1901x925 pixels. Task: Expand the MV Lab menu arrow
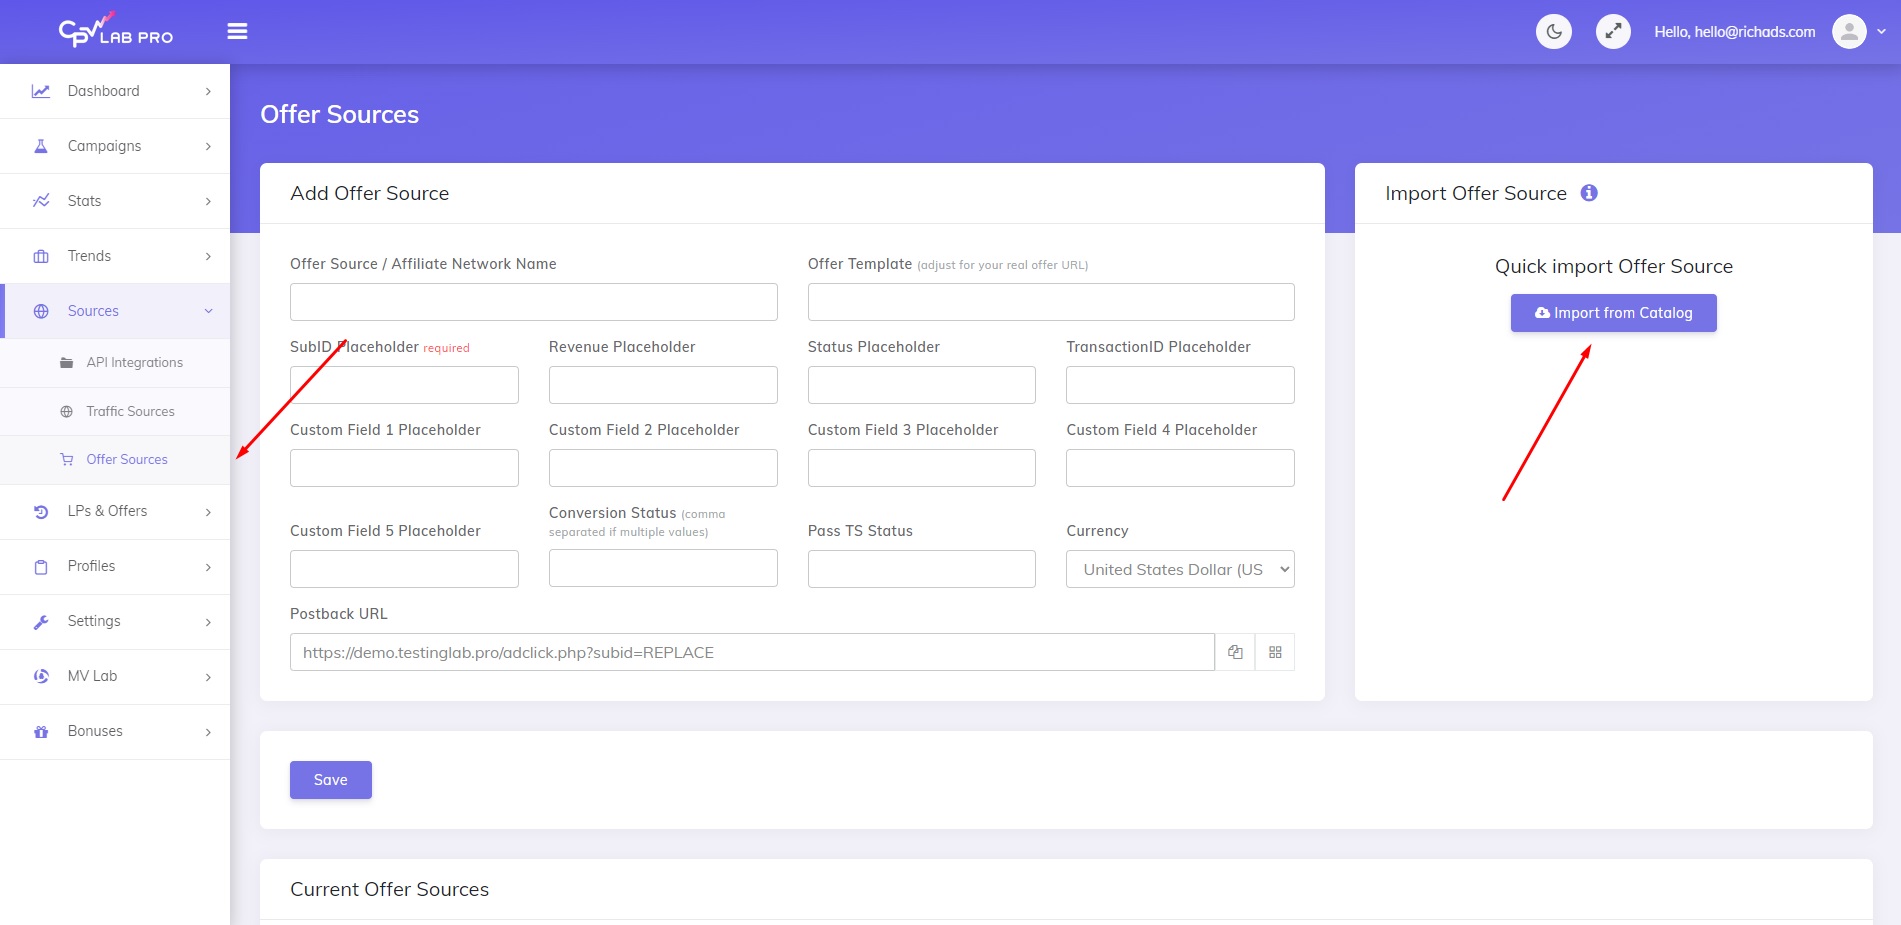coord(208,676)
